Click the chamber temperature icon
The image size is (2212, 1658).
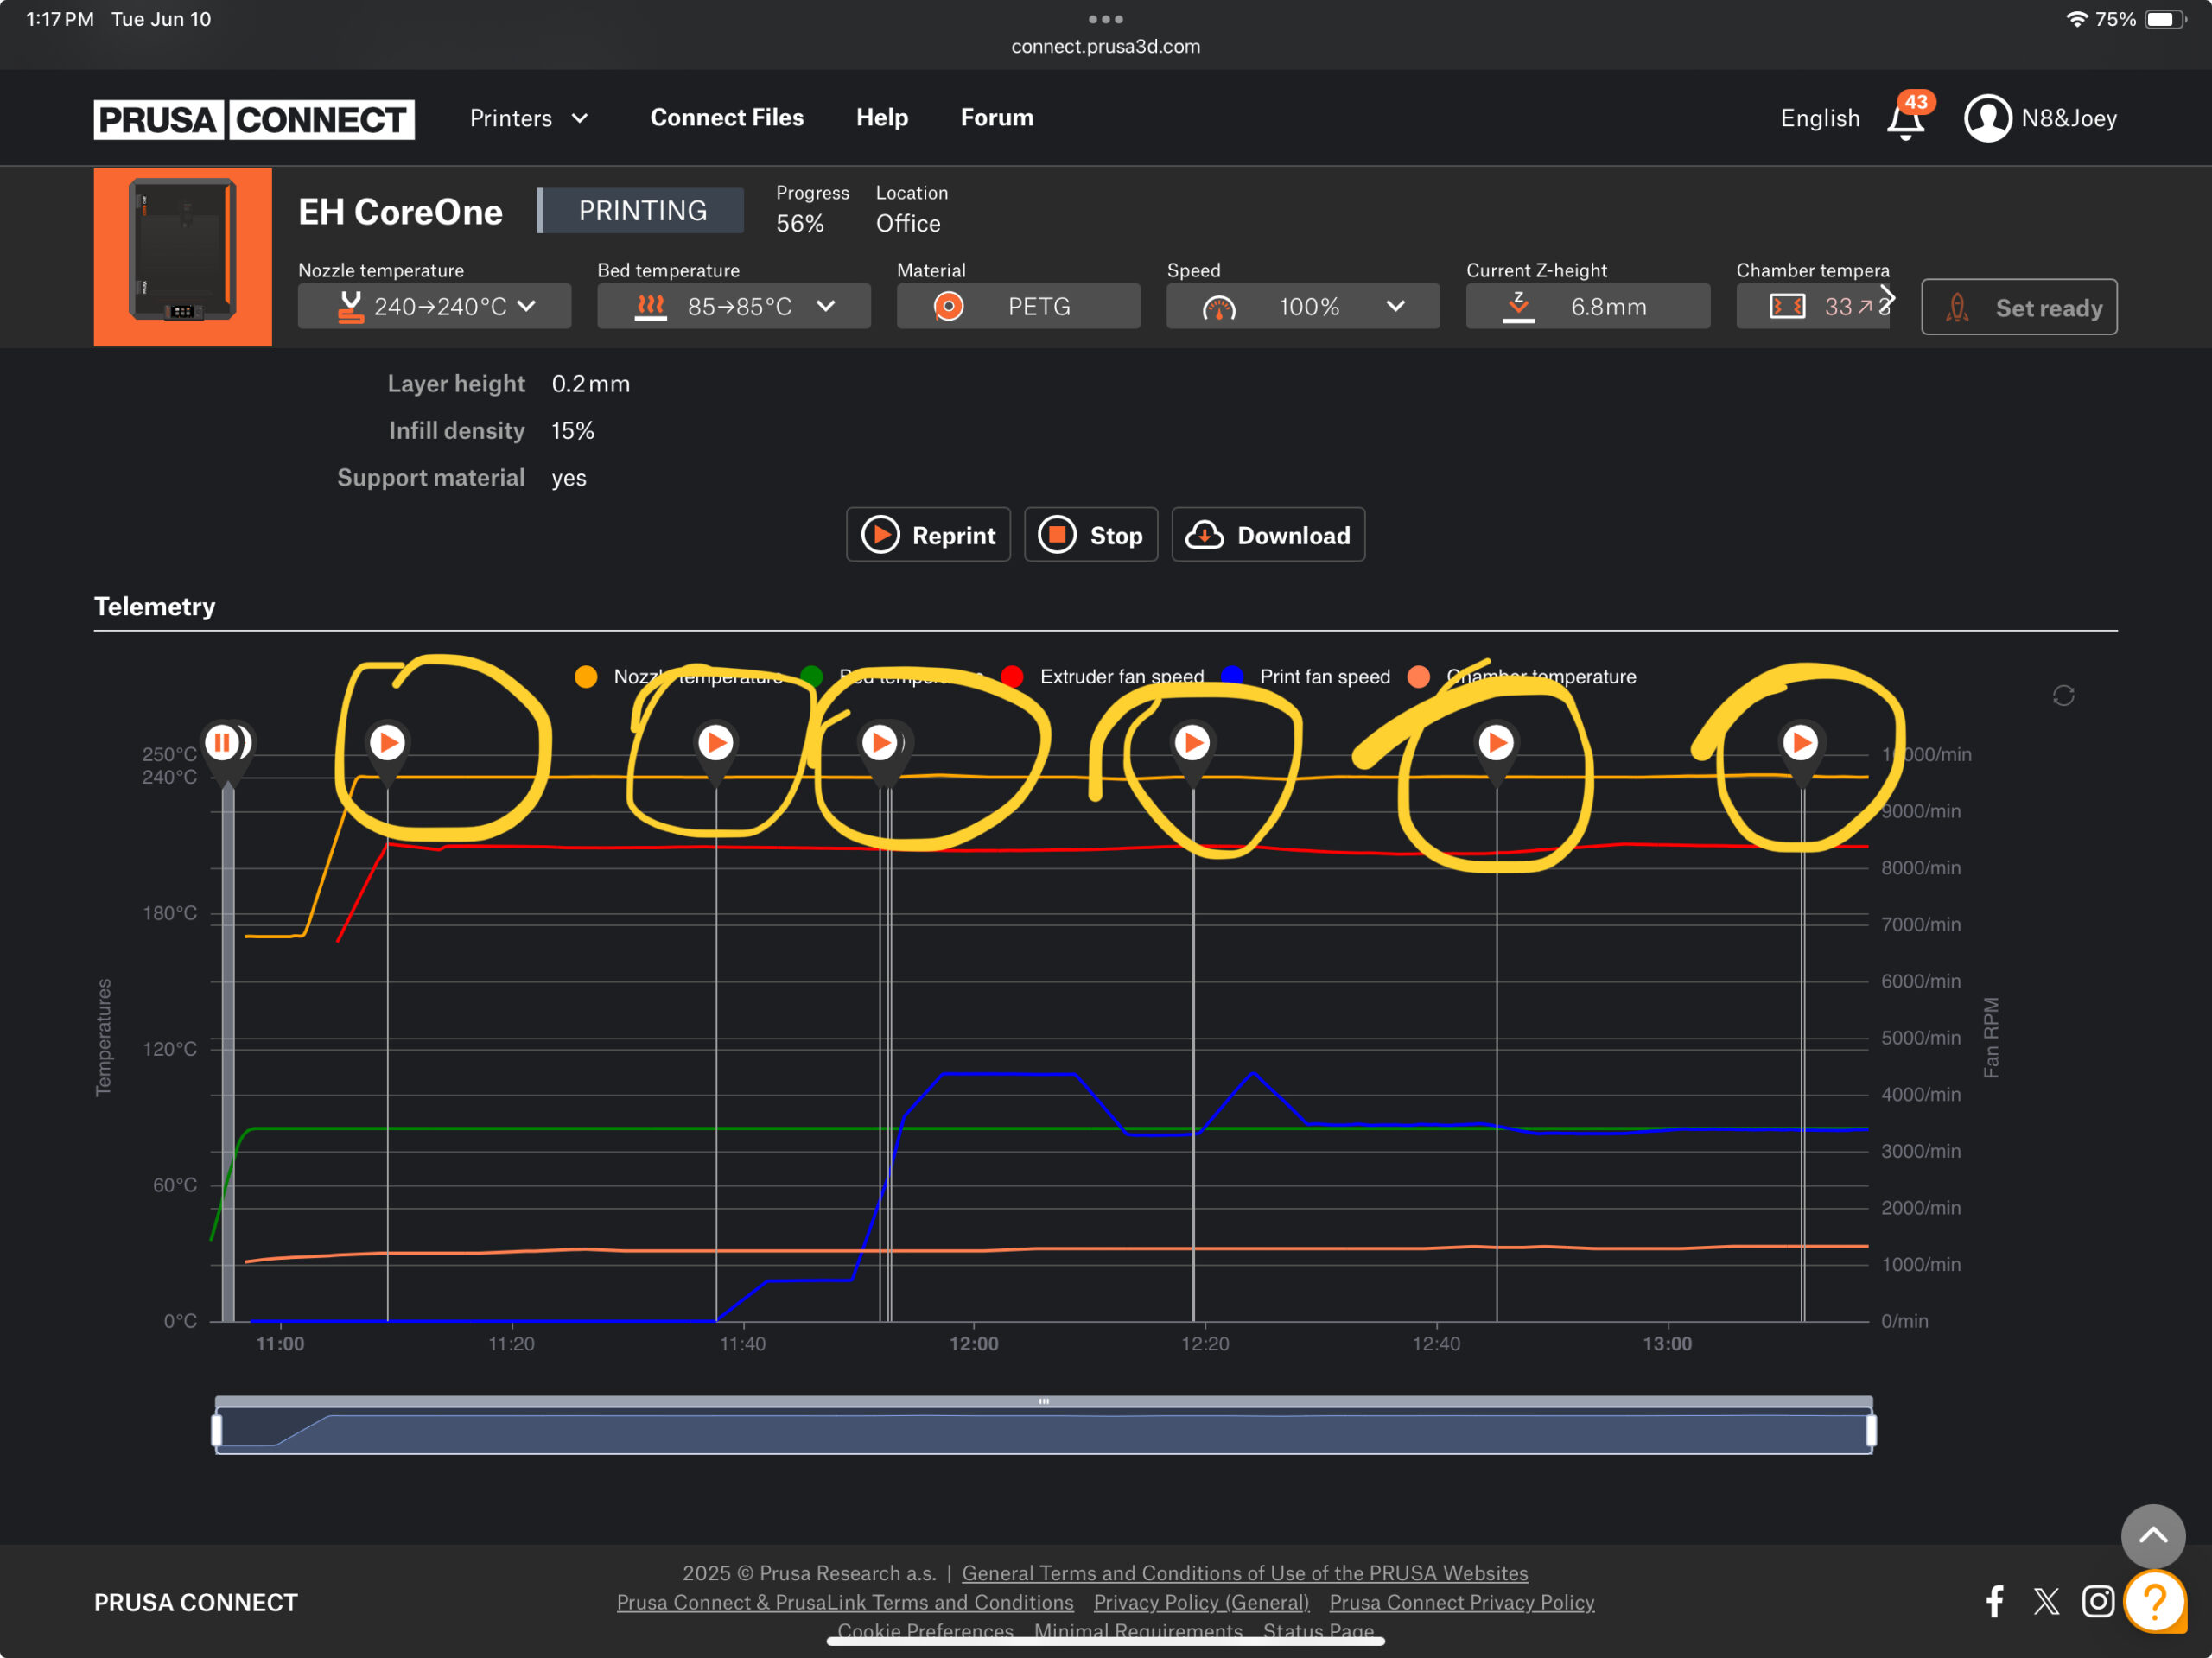tap(1787, 306)
